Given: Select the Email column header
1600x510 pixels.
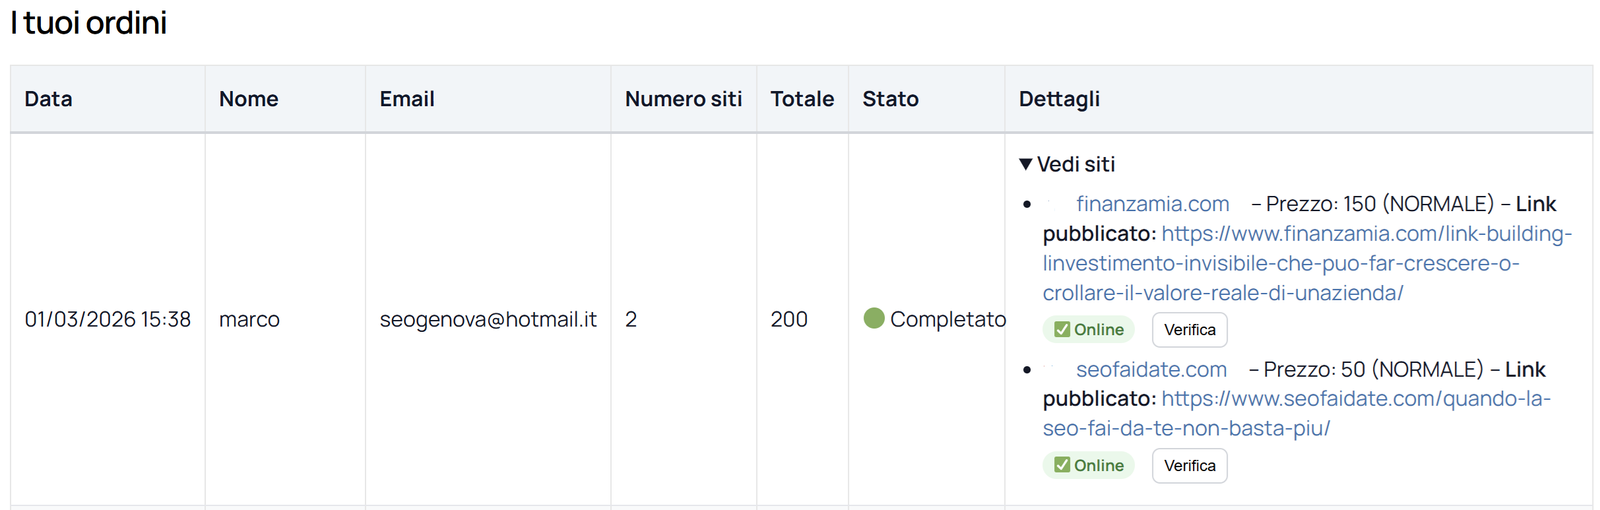Looking at the screenshot, I should 407,99.
